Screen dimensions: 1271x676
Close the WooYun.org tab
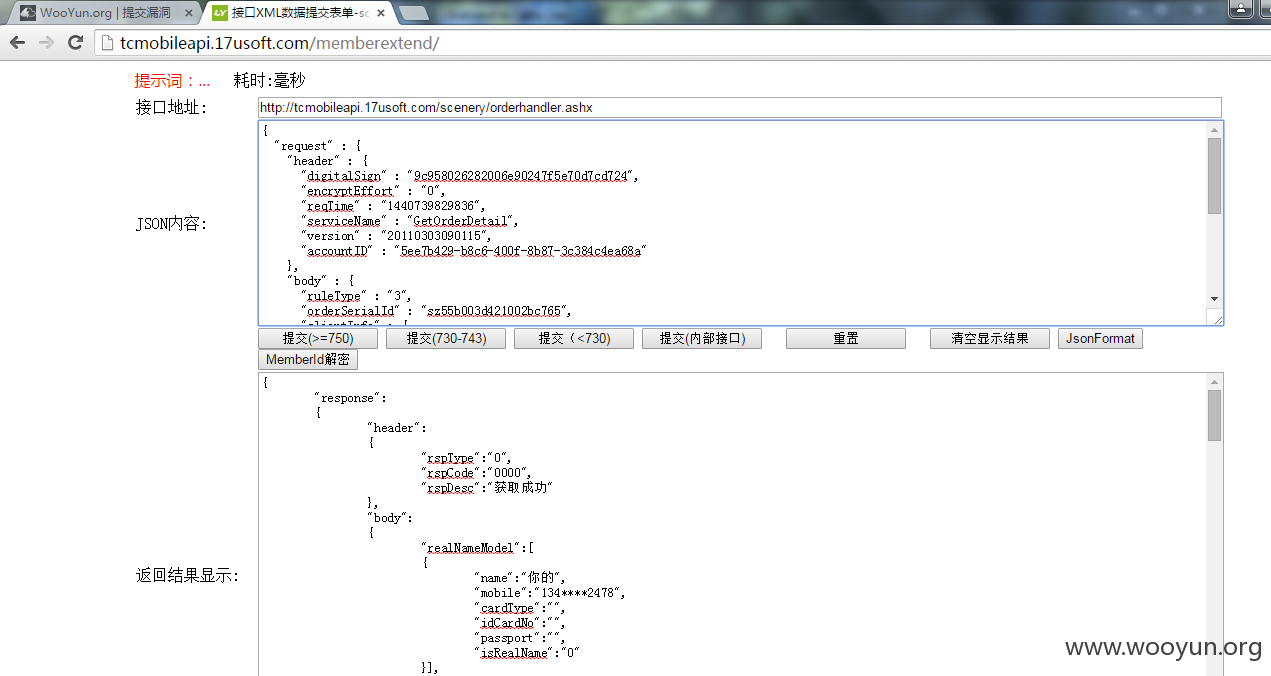pyautogui.click(x=188, y=13)
